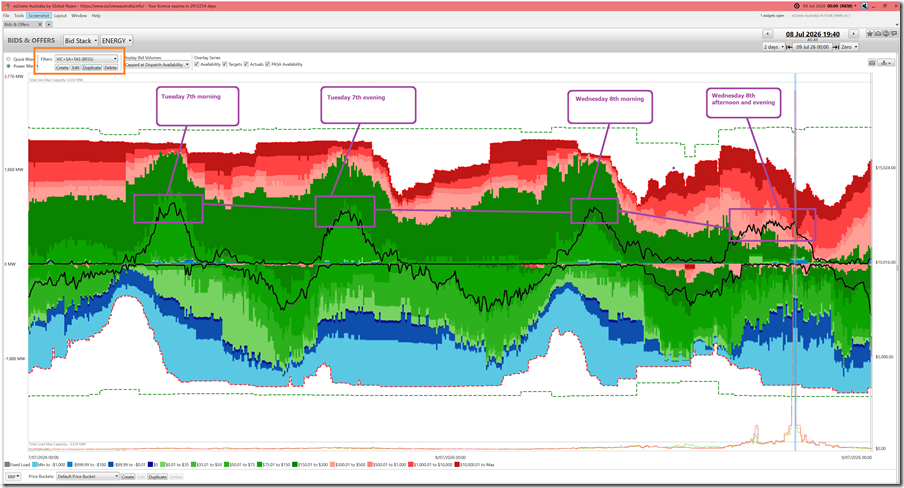Close the Bids & Offers tab
904x488 pixels.
click(x=40, y=24)
